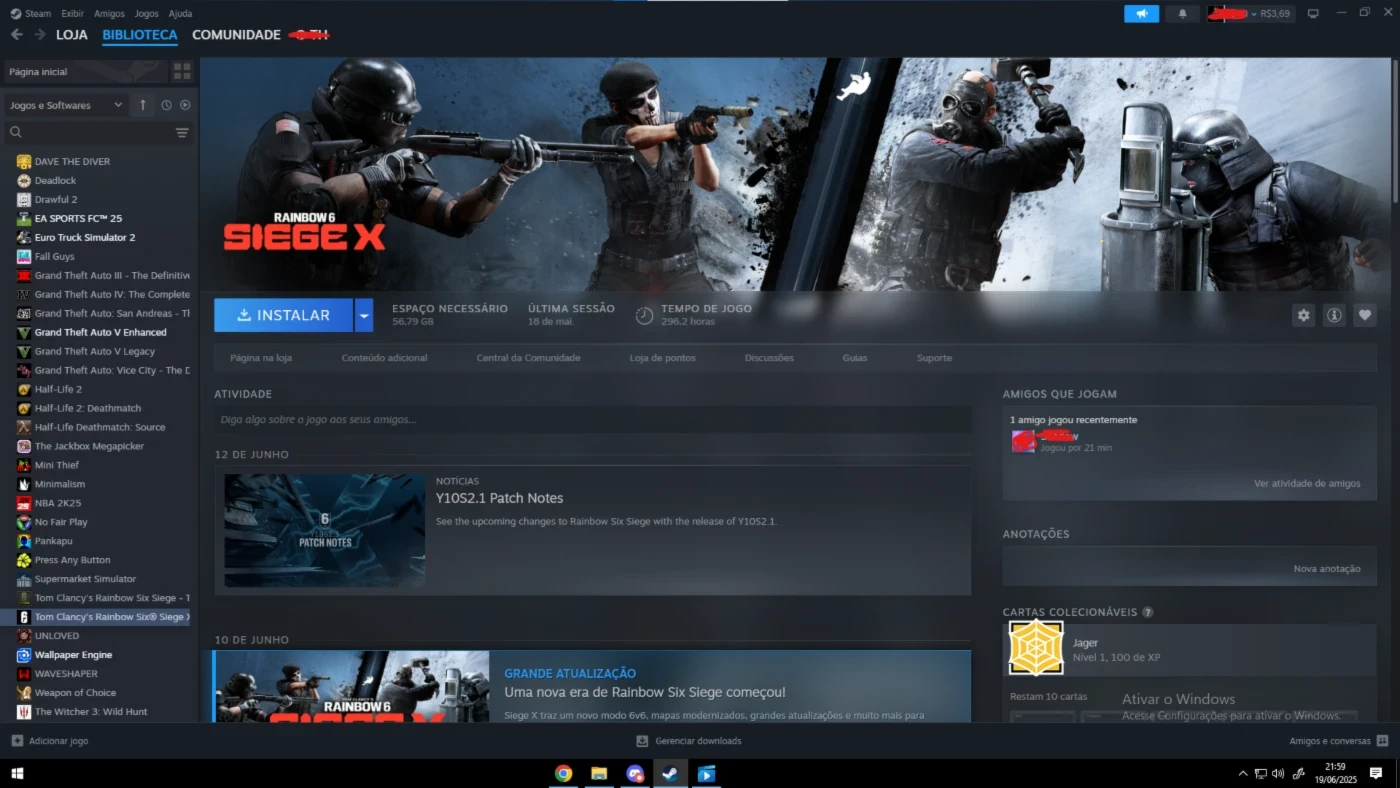The image size is (1400, 788).
Task: Click the Steam taskbar icon
Action: coord(670,773)
